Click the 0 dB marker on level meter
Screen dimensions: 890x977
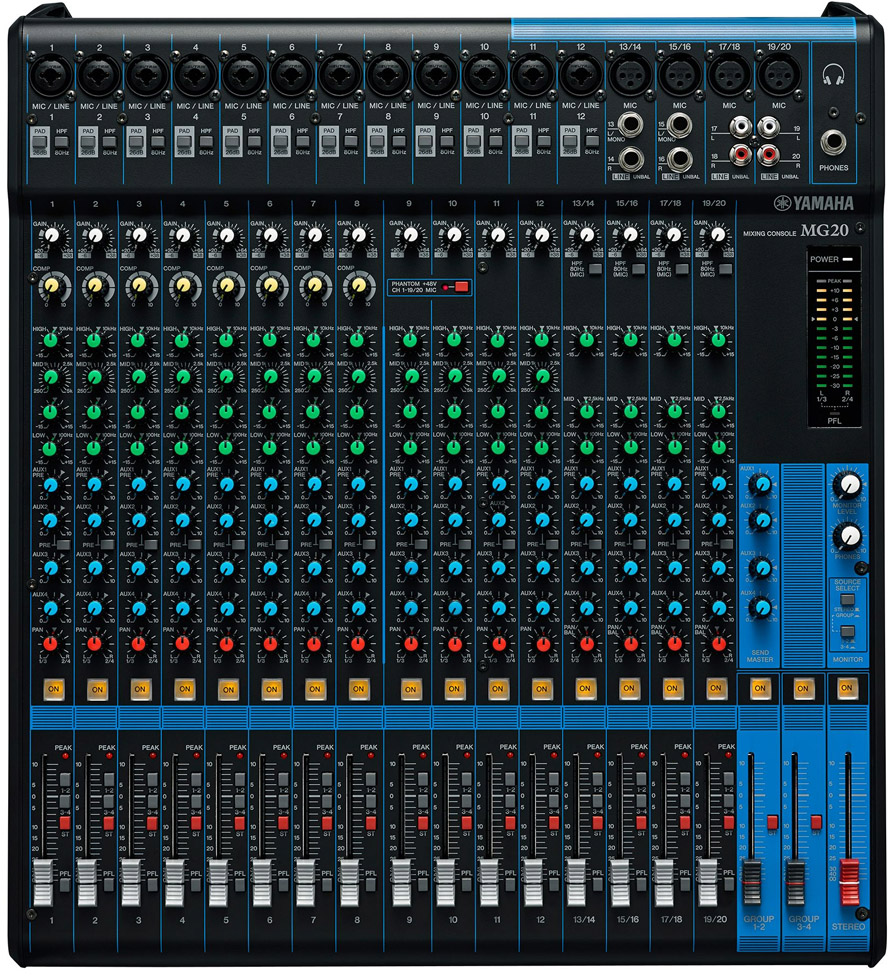click(x=835, y=319)
